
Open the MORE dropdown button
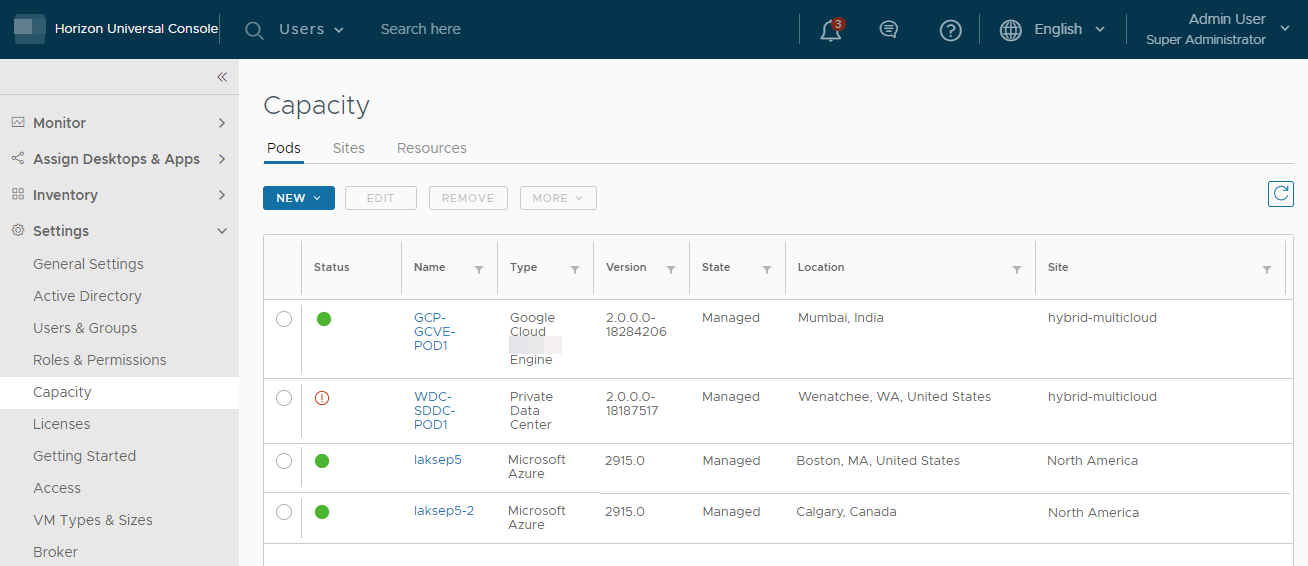[558, 198]
